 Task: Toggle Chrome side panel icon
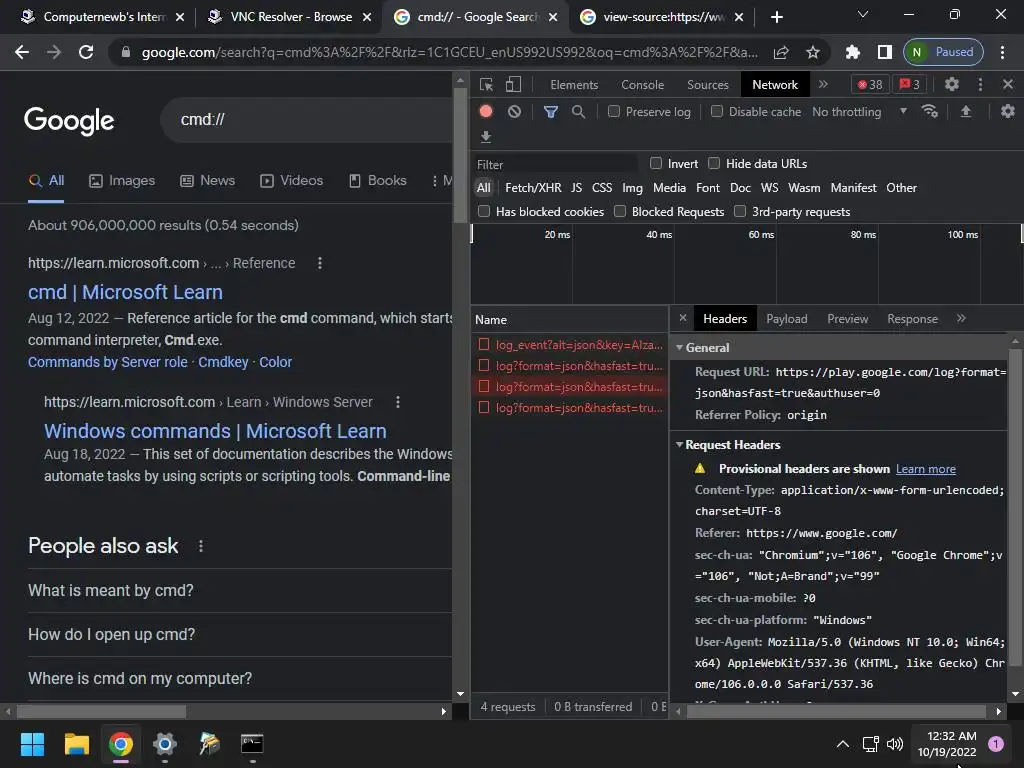click(x=884, y=52)
